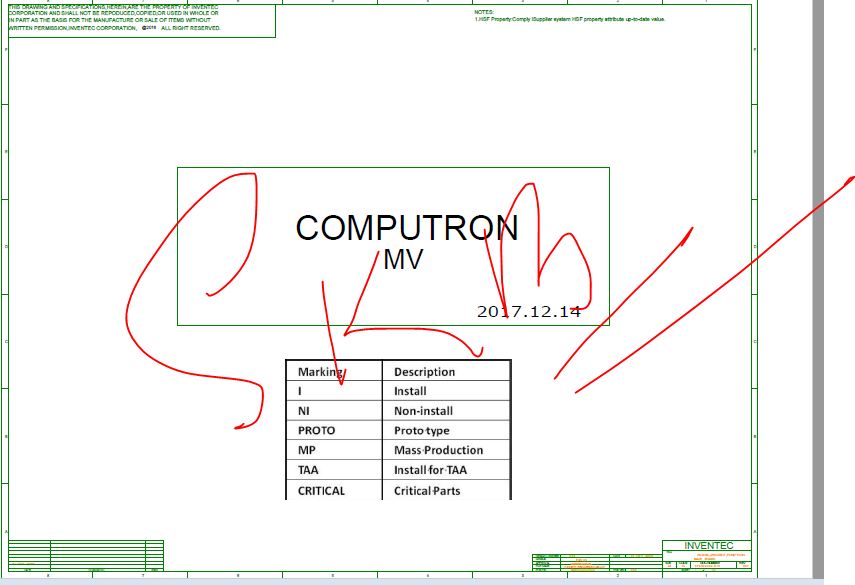Viewport: 855px width, 585px height.
Task: Click the Marking column header
Action: (x=334, y=371)
